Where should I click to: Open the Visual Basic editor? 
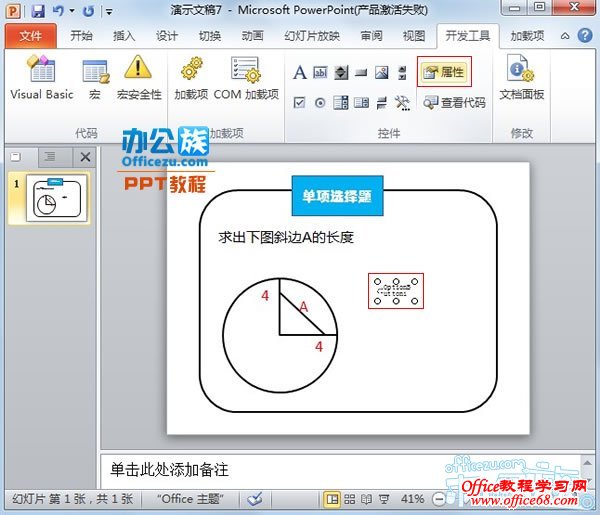click(41, 78)
